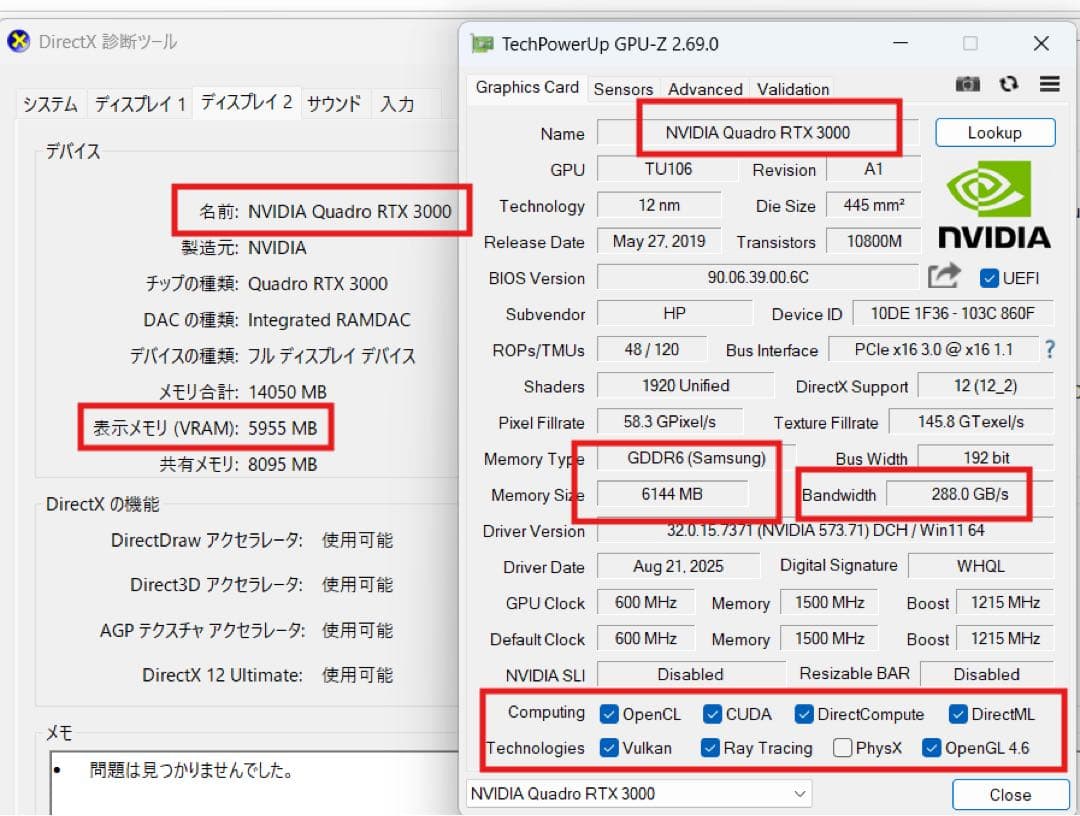Click the Release Date value May 27, 2019
This screenshot has height=816, width=1080.
pos(659,241)
